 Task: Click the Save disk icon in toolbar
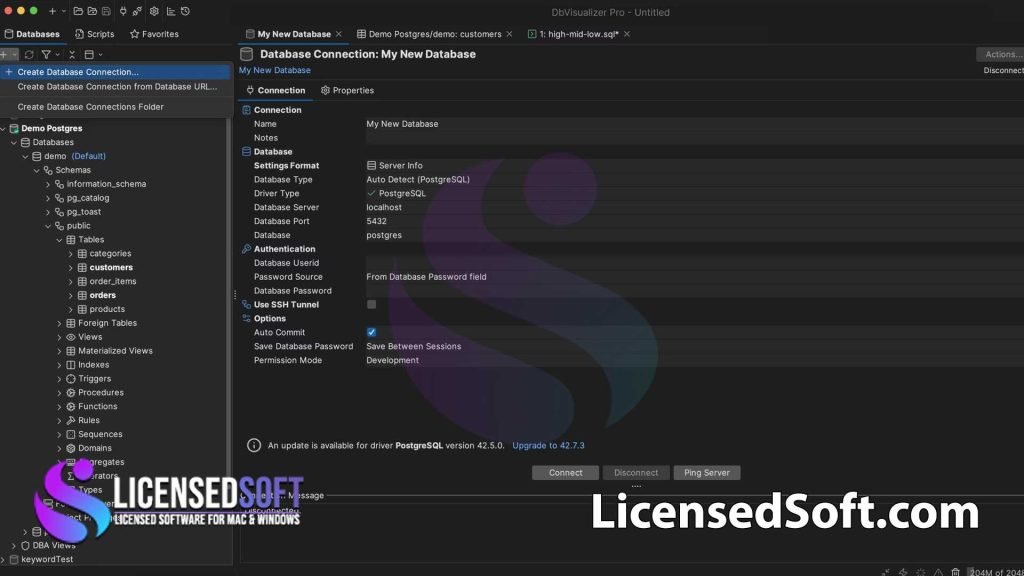[106, 11]
